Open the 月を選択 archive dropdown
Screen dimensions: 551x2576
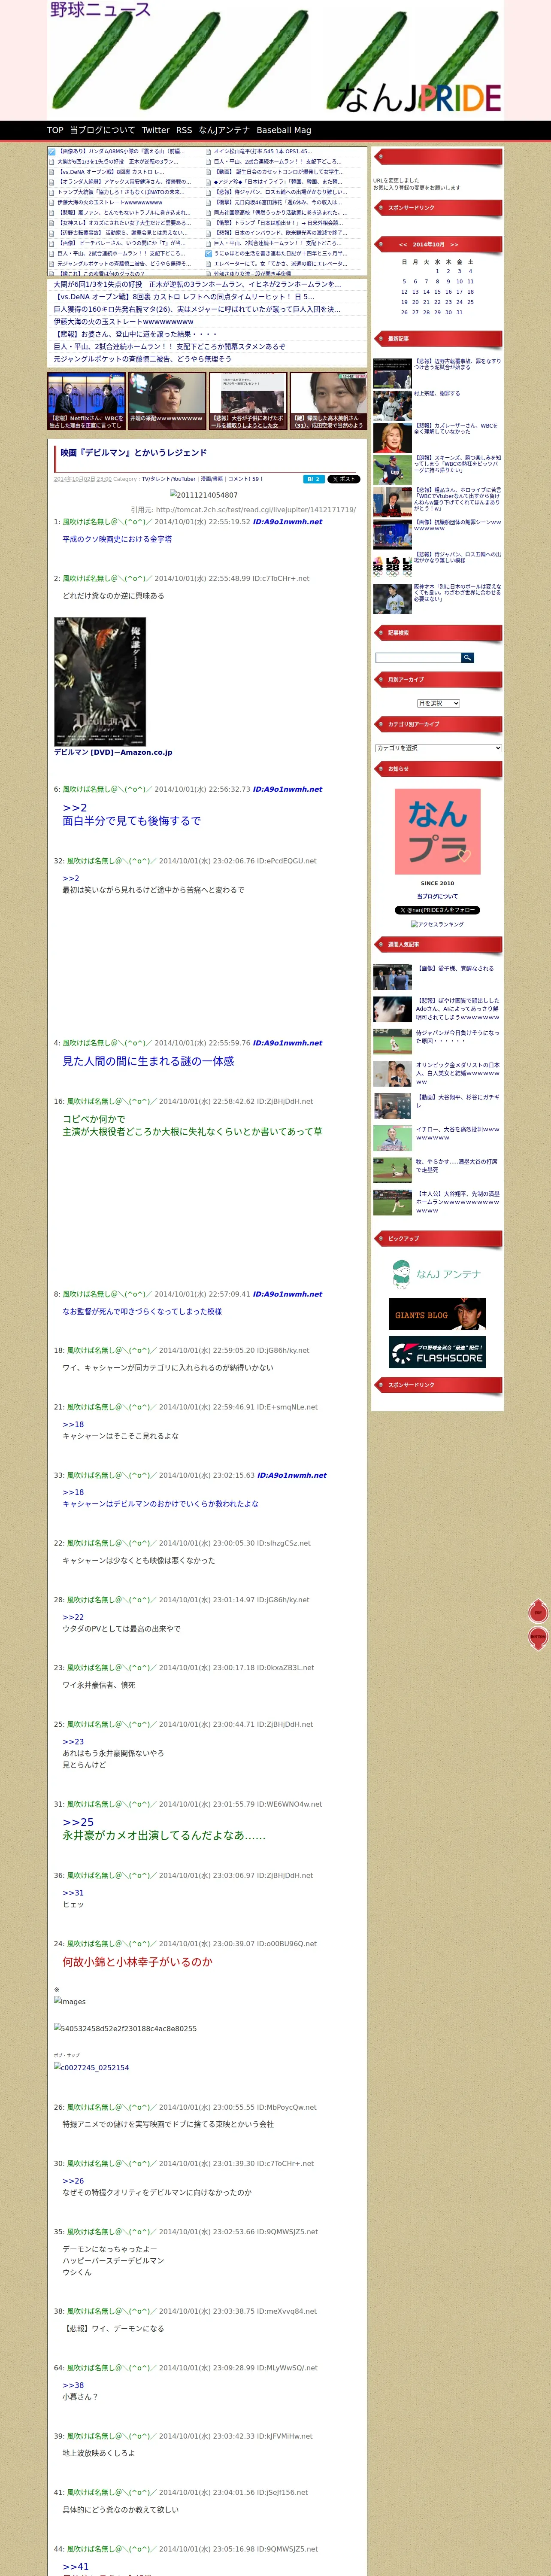pos(438,703)
